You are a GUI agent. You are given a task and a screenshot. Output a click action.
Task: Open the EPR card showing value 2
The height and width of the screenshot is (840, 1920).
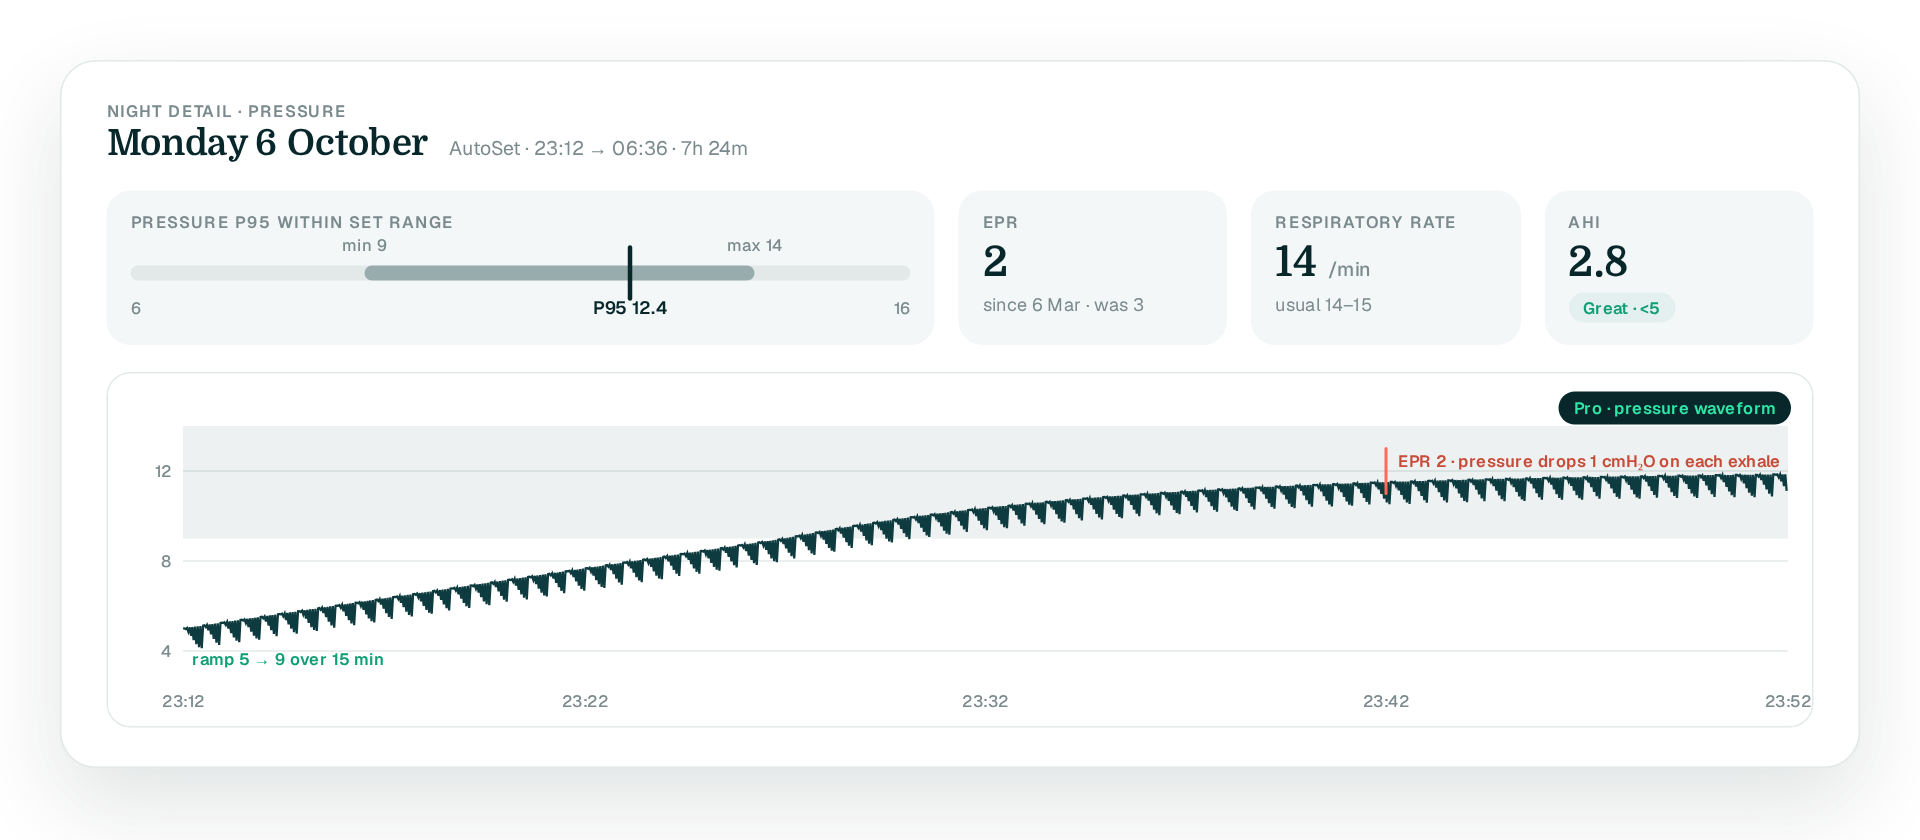1092,268
